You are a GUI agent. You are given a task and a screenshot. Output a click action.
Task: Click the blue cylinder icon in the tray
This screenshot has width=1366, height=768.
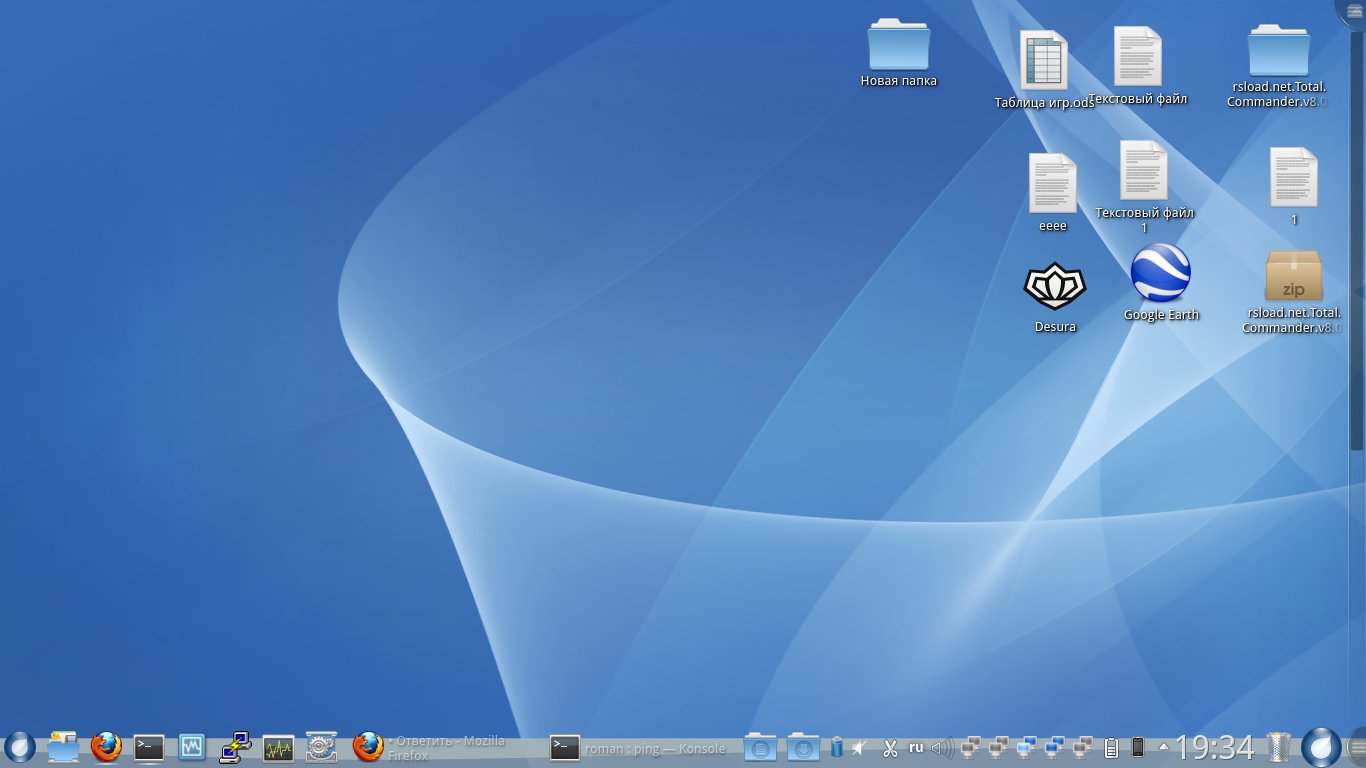coord(837,747)
